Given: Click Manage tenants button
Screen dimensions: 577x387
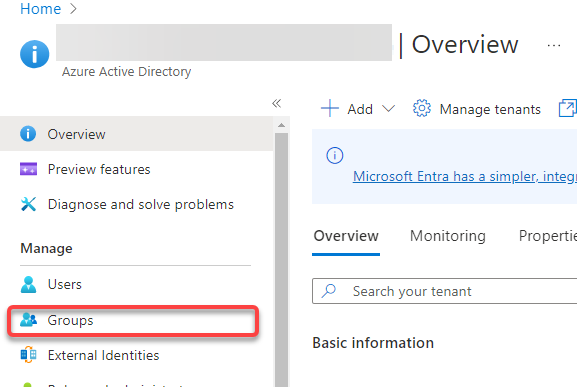Looking at the screenshot, I should click(x=477, y=109).
